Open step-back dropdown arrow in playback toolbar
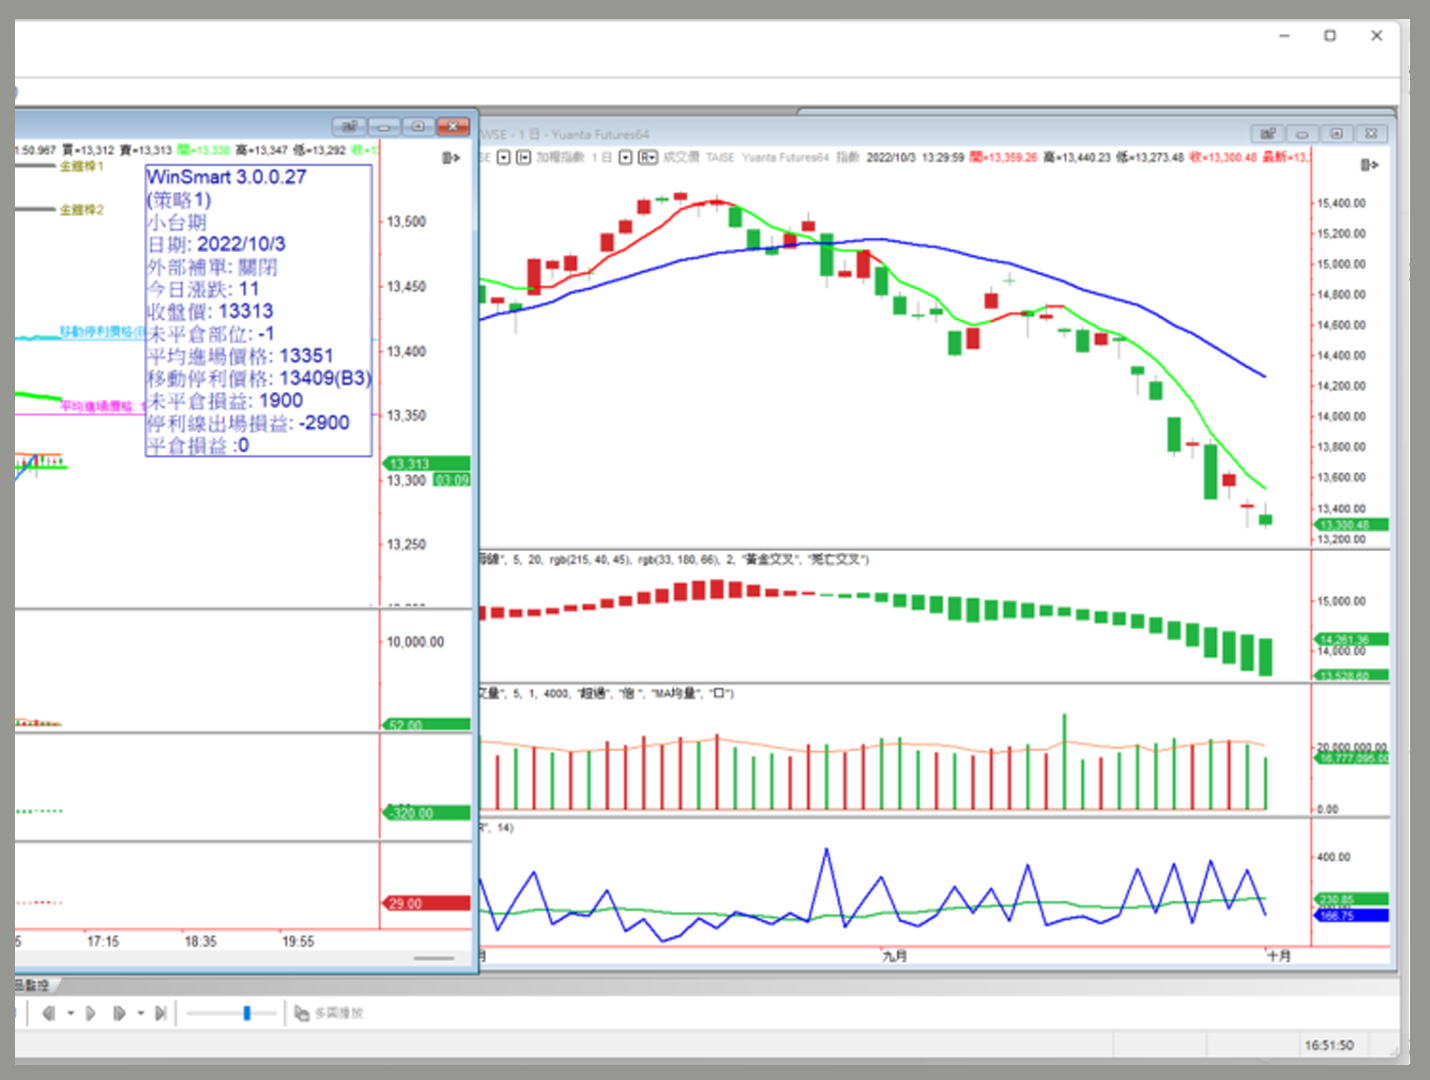Image resolution: width=1430 pixels, height=1080 pixels. (70, 1013)
